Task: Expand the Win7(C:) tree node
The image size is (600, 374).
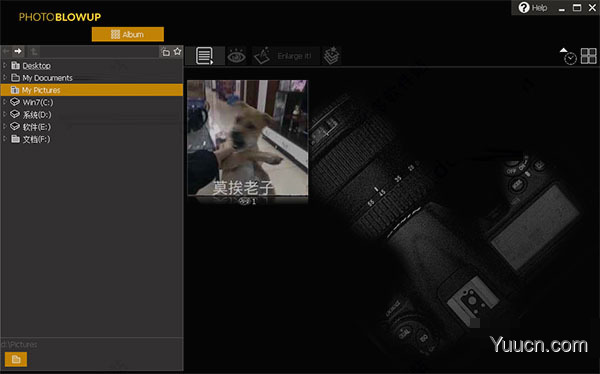Action: pos(5,102)
